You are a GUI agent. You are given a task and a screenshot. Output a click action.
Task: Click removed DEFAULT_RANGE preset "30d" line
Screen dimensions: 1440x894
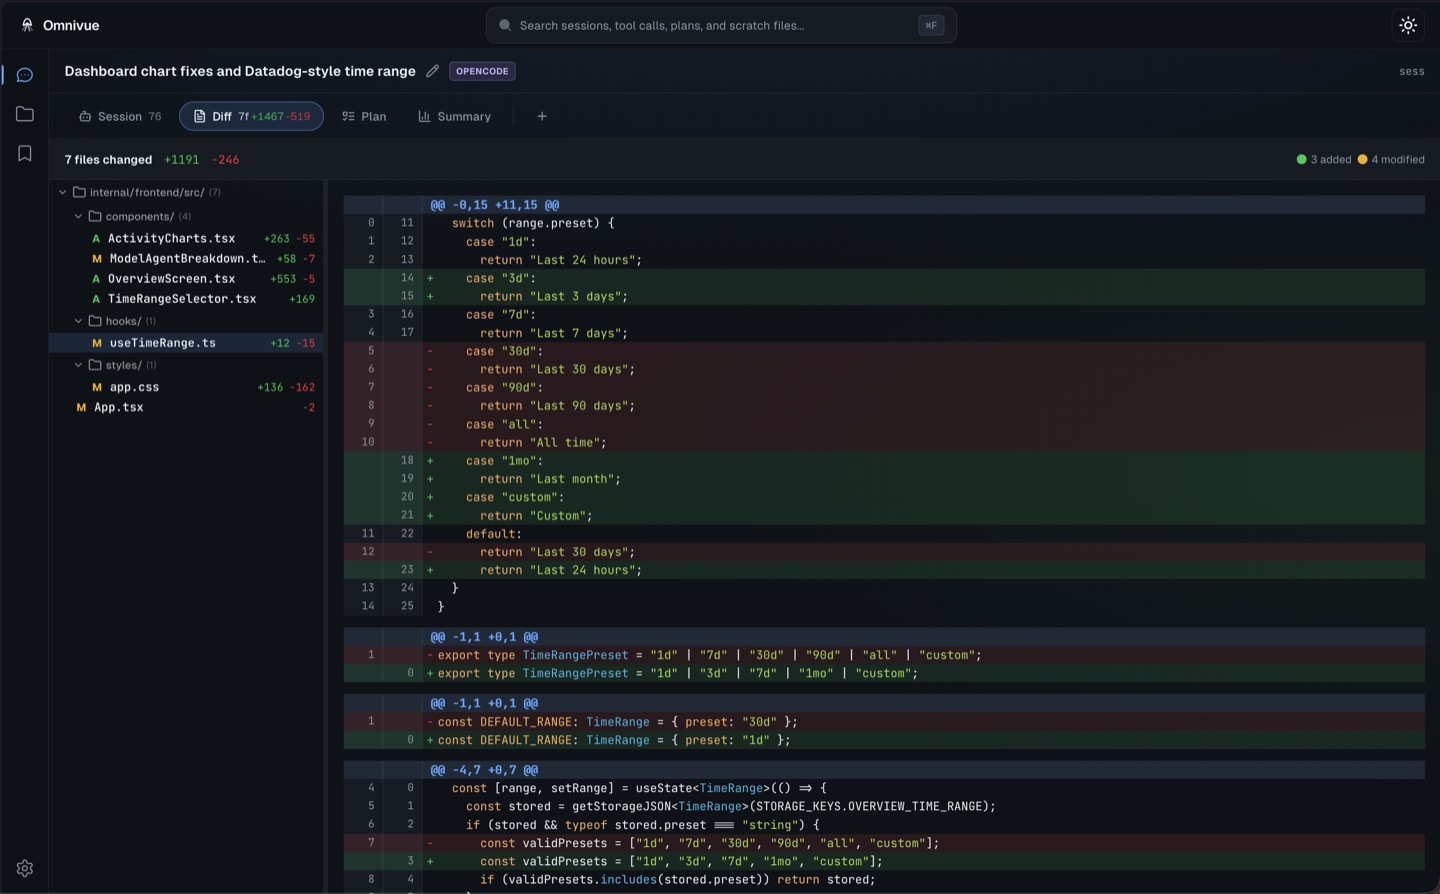tap(884, 721)
